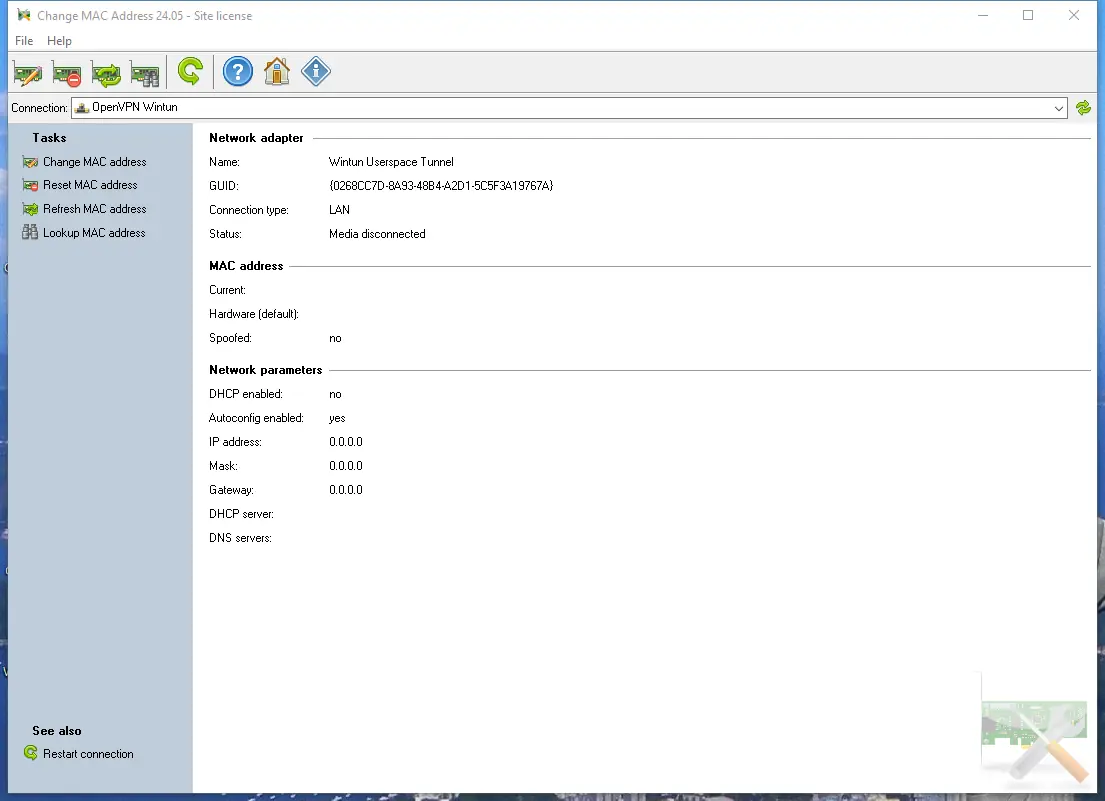
Task: Click green icon beside Restart connection
Action: coord(31,753)
